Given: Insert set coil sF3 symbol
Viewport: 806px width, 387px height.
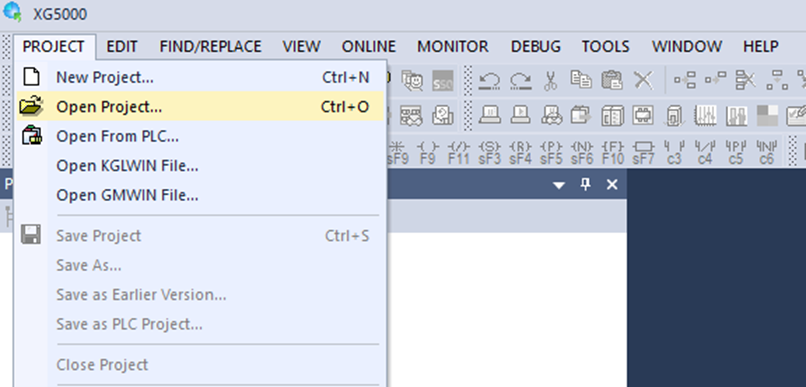Looking at the screenshot, I should pyautogui.click(x=489, y=153).
